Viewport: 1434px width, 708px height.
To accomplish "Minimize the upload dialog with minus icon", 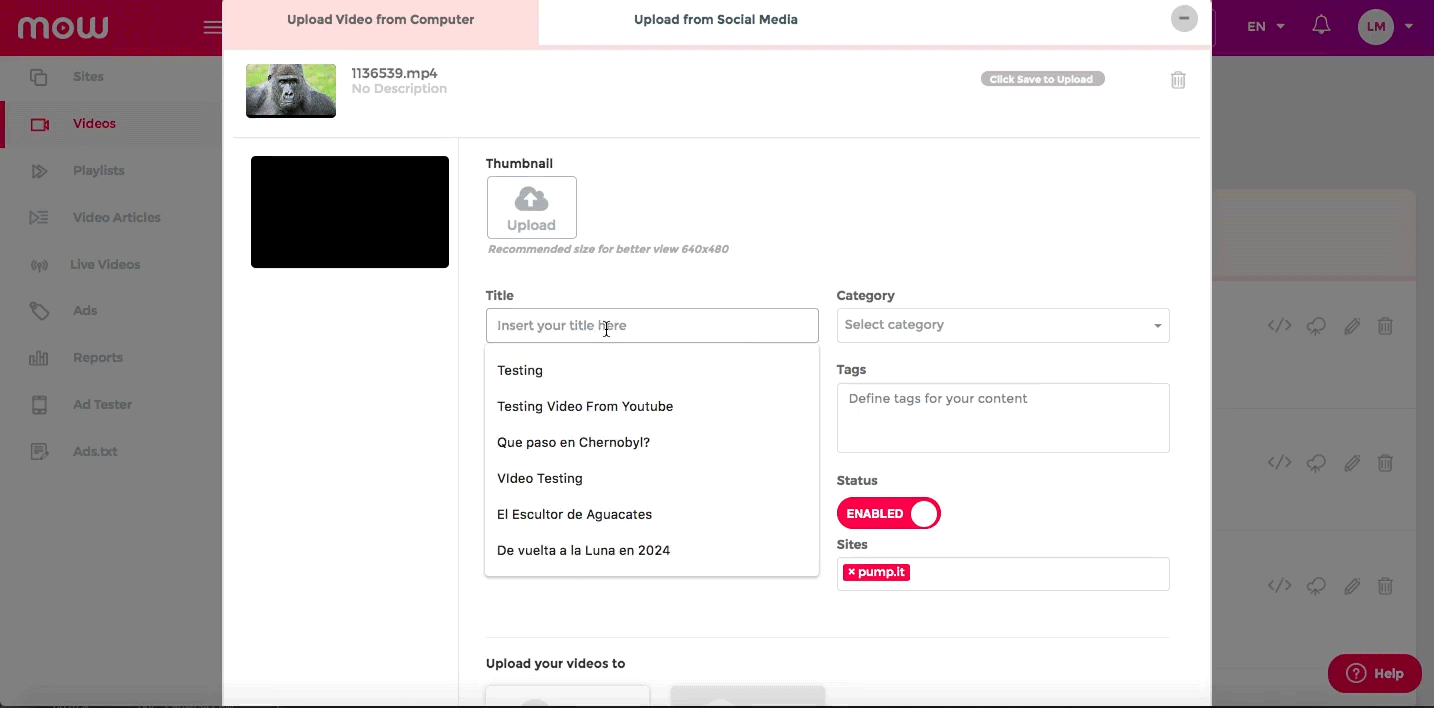I will 1184,19.
